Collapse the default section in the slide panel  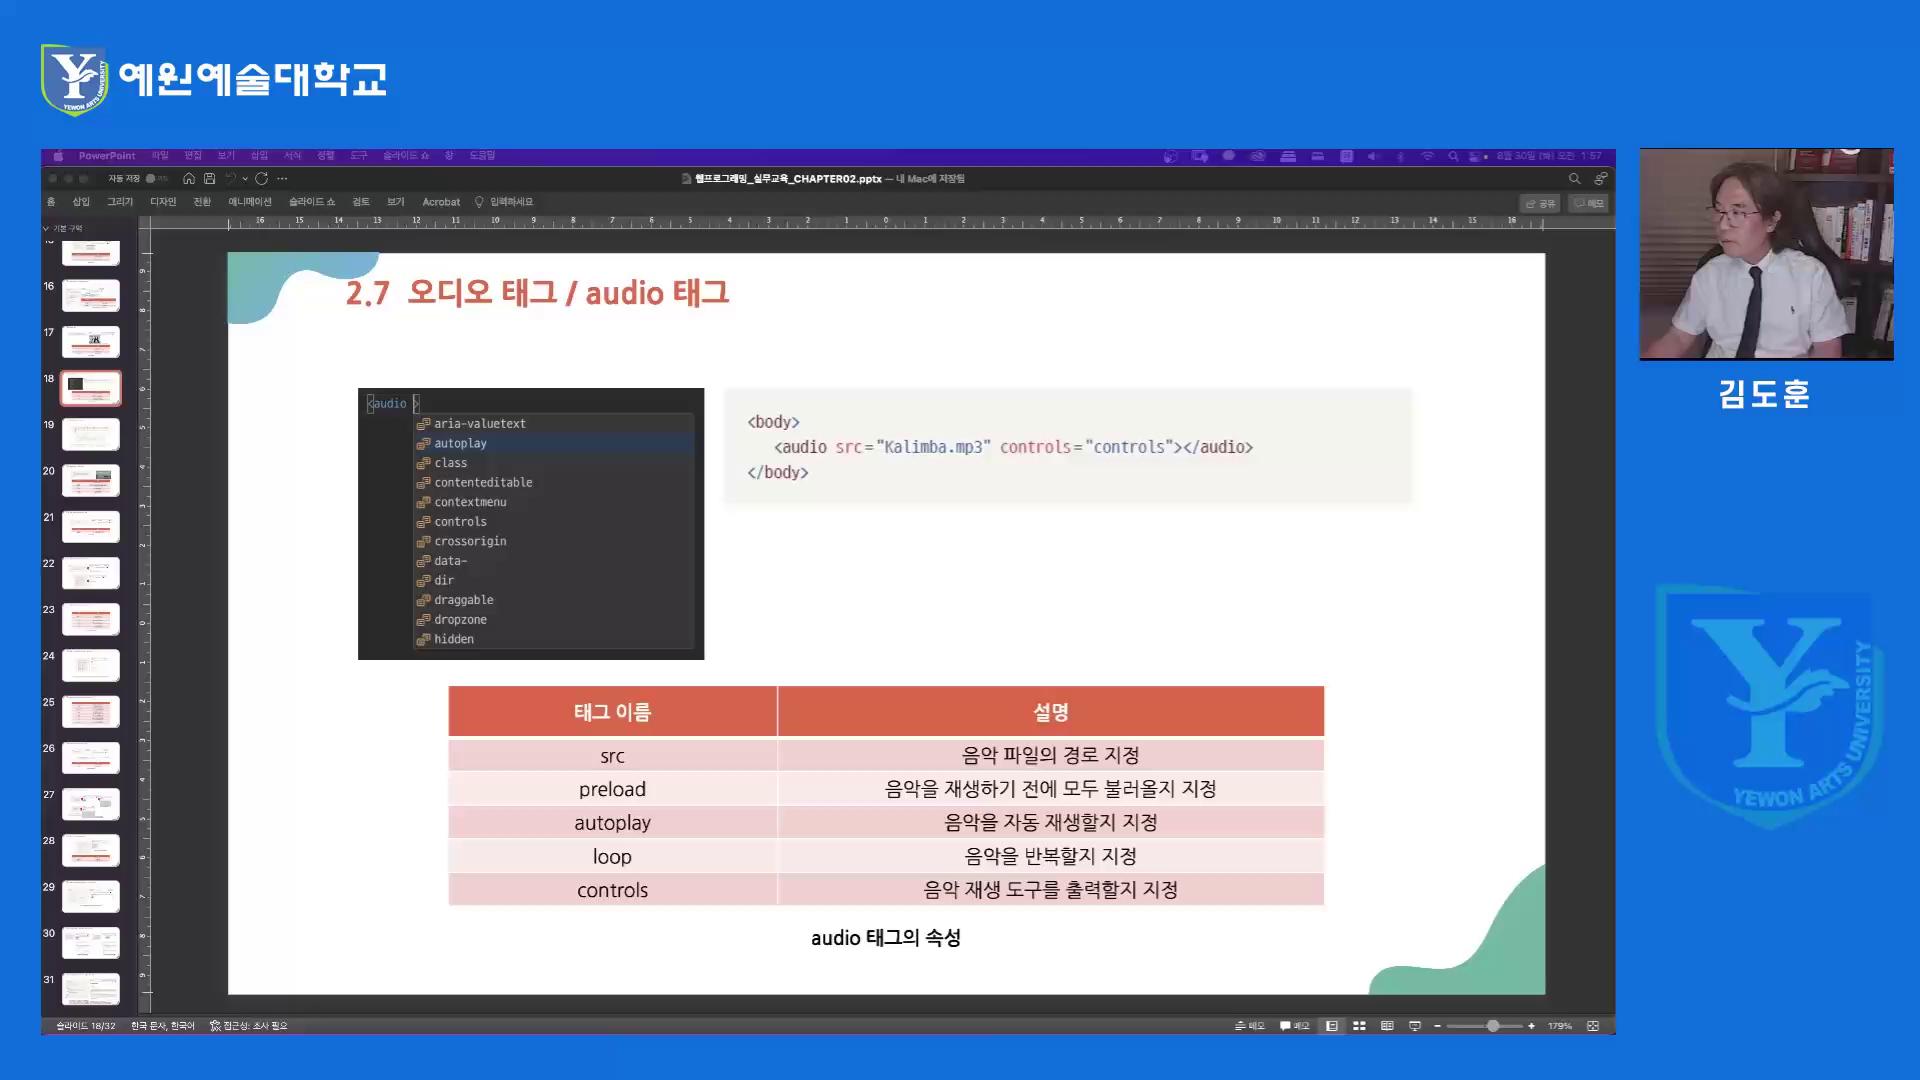[x=46, y=229]
